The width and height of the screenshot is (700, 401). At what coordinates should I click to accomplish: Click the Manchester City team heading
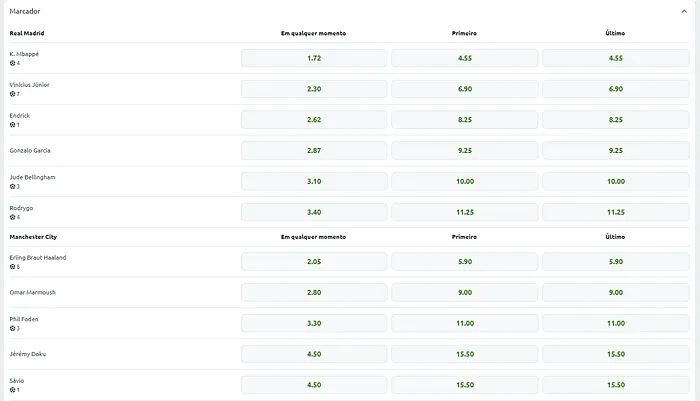click(x=33, y=237)
